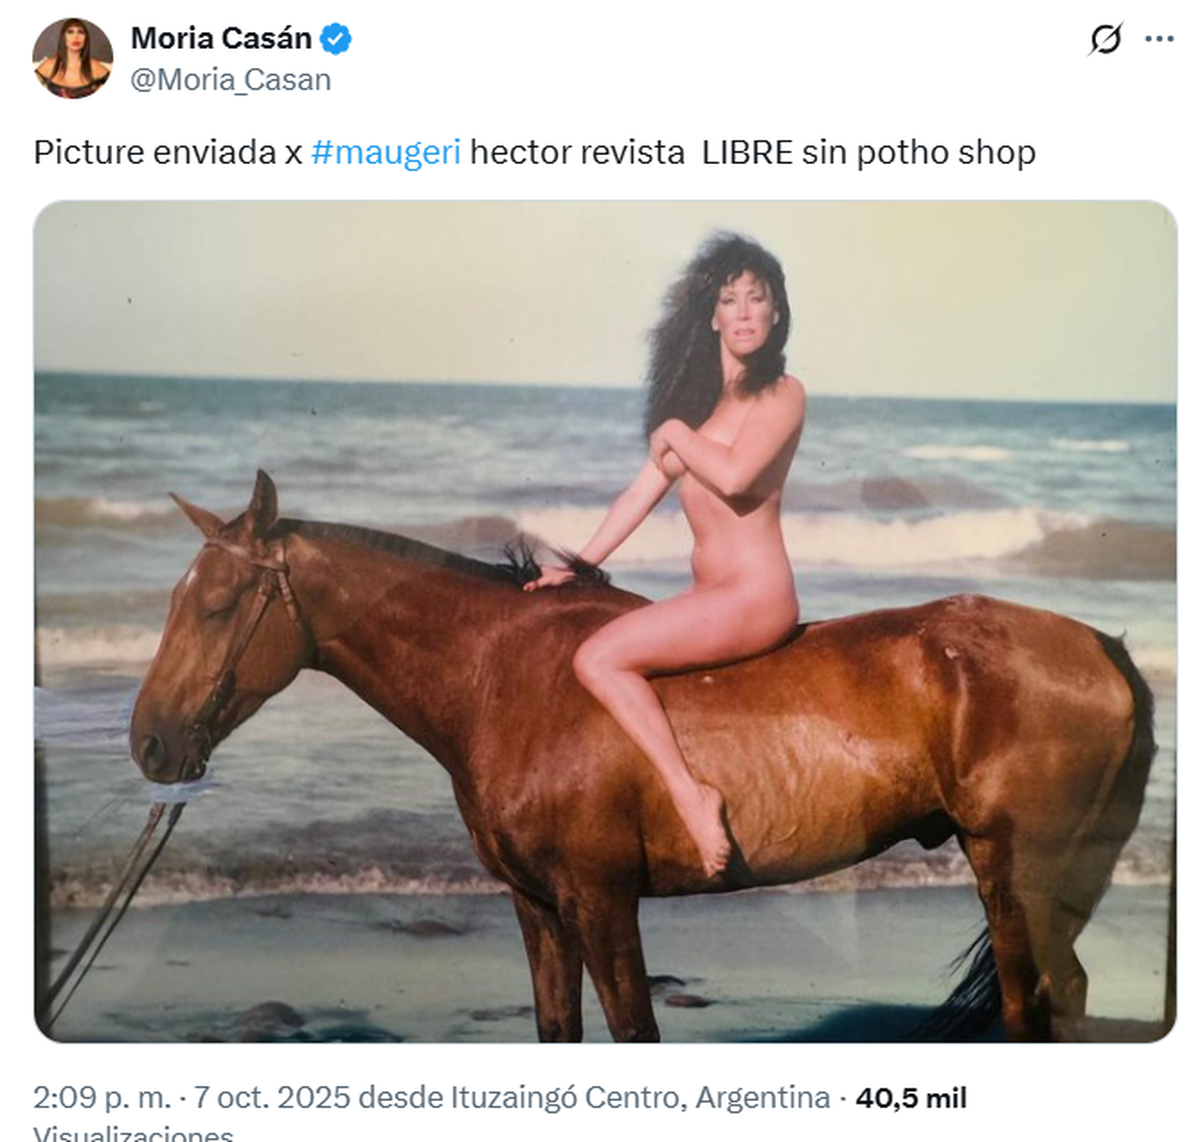This screenshot has height=1142, width=1200.
Task: Open the three-dot more options menu
Action: coord(1159,40)
